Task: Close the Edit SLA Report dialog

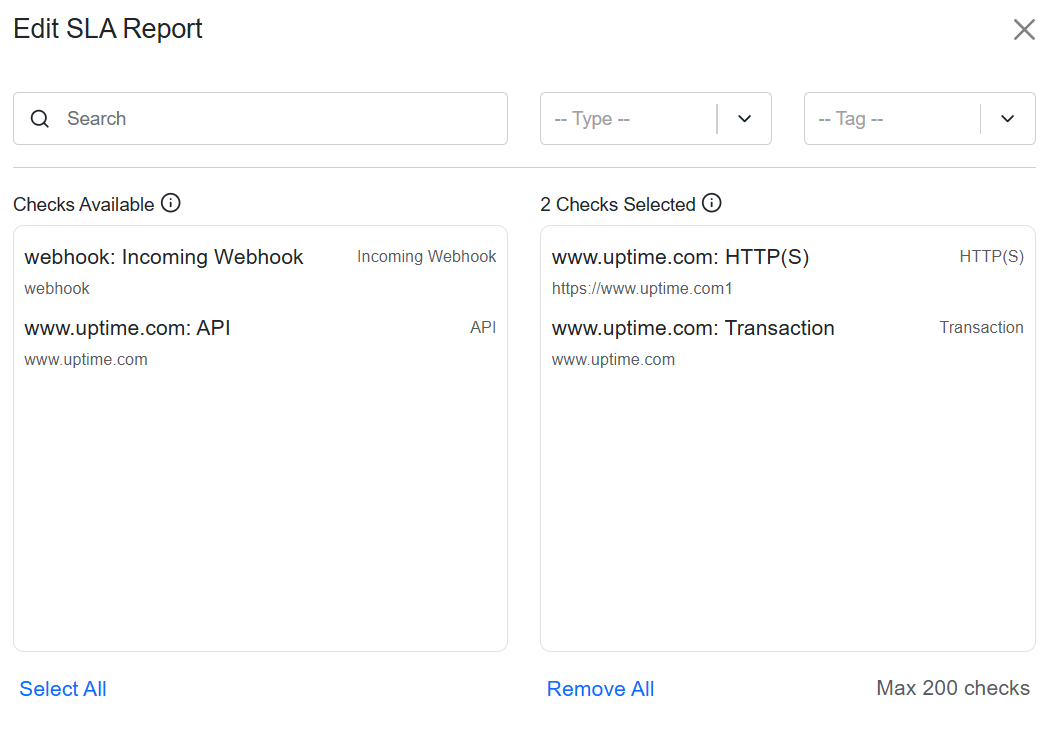Action: coord(1023,29)
